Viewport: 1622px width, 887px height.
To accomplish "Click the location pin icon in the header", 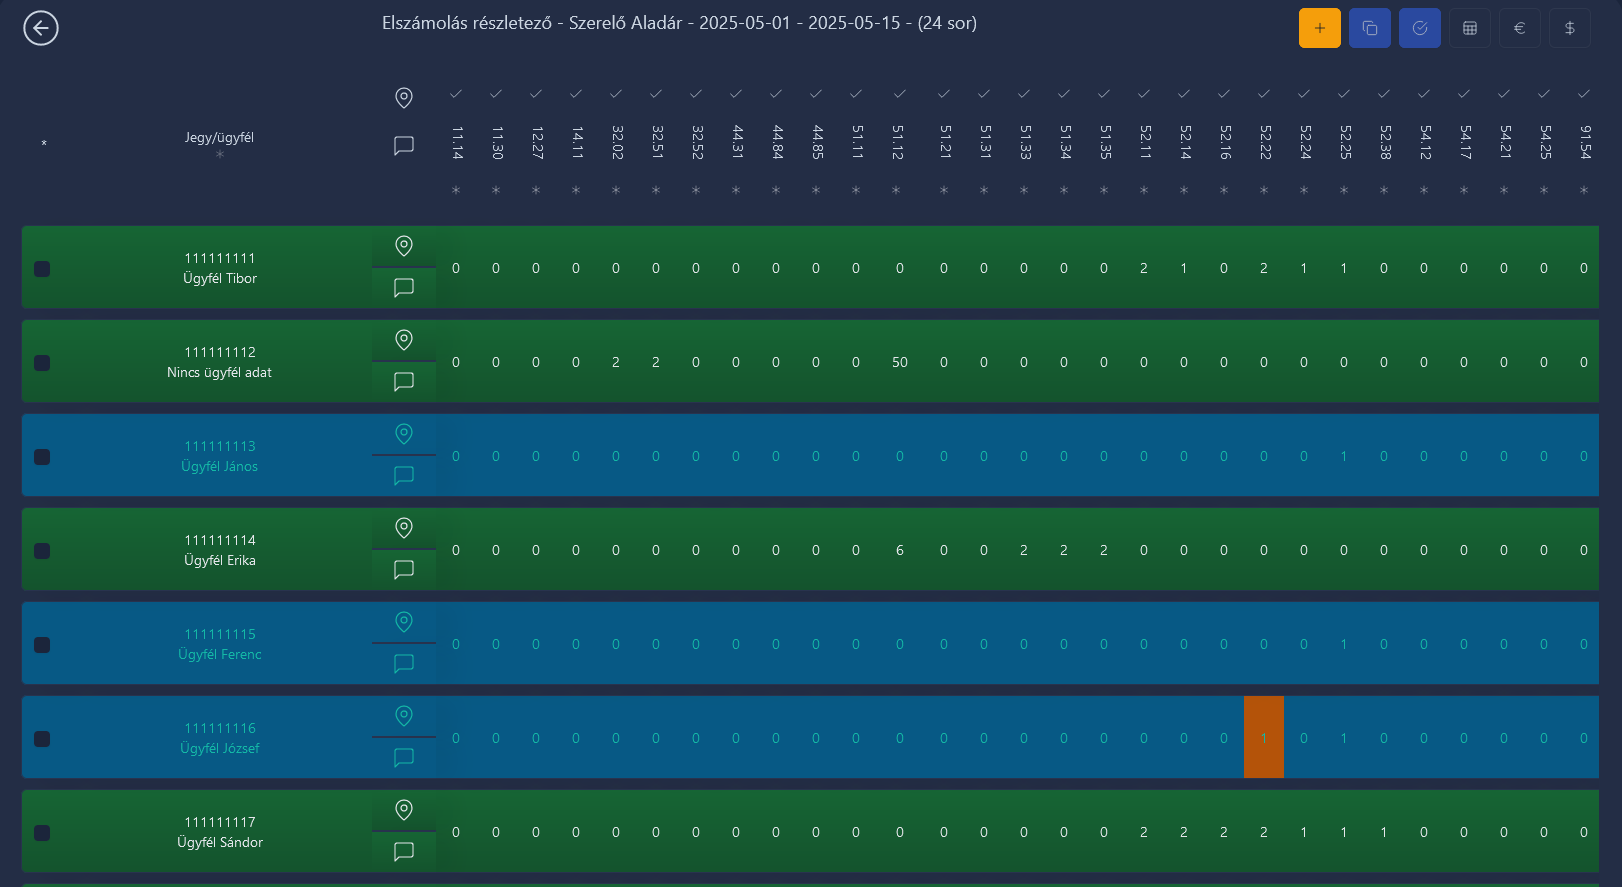I will click(404, 97).
